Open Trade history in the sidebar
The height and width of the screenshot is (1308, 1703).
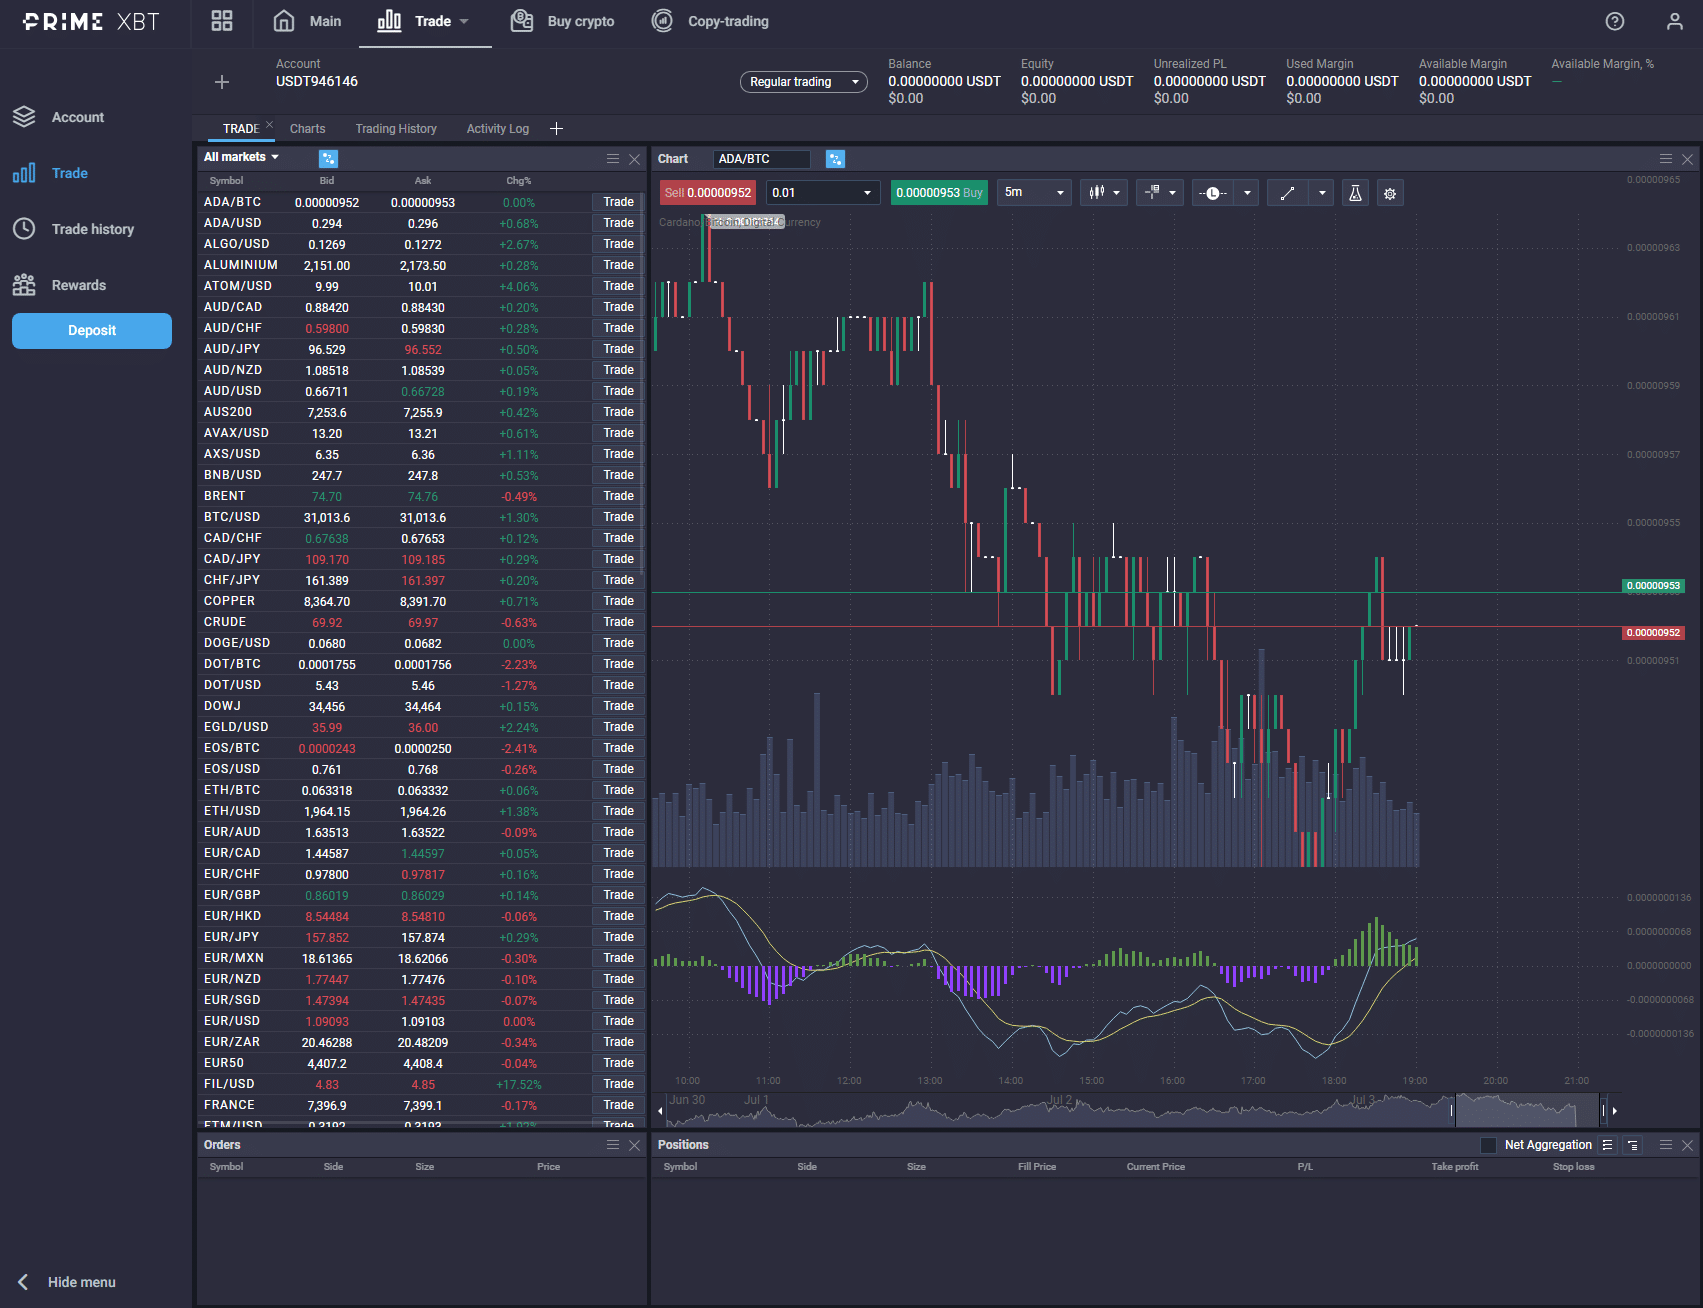pos(93,229)
